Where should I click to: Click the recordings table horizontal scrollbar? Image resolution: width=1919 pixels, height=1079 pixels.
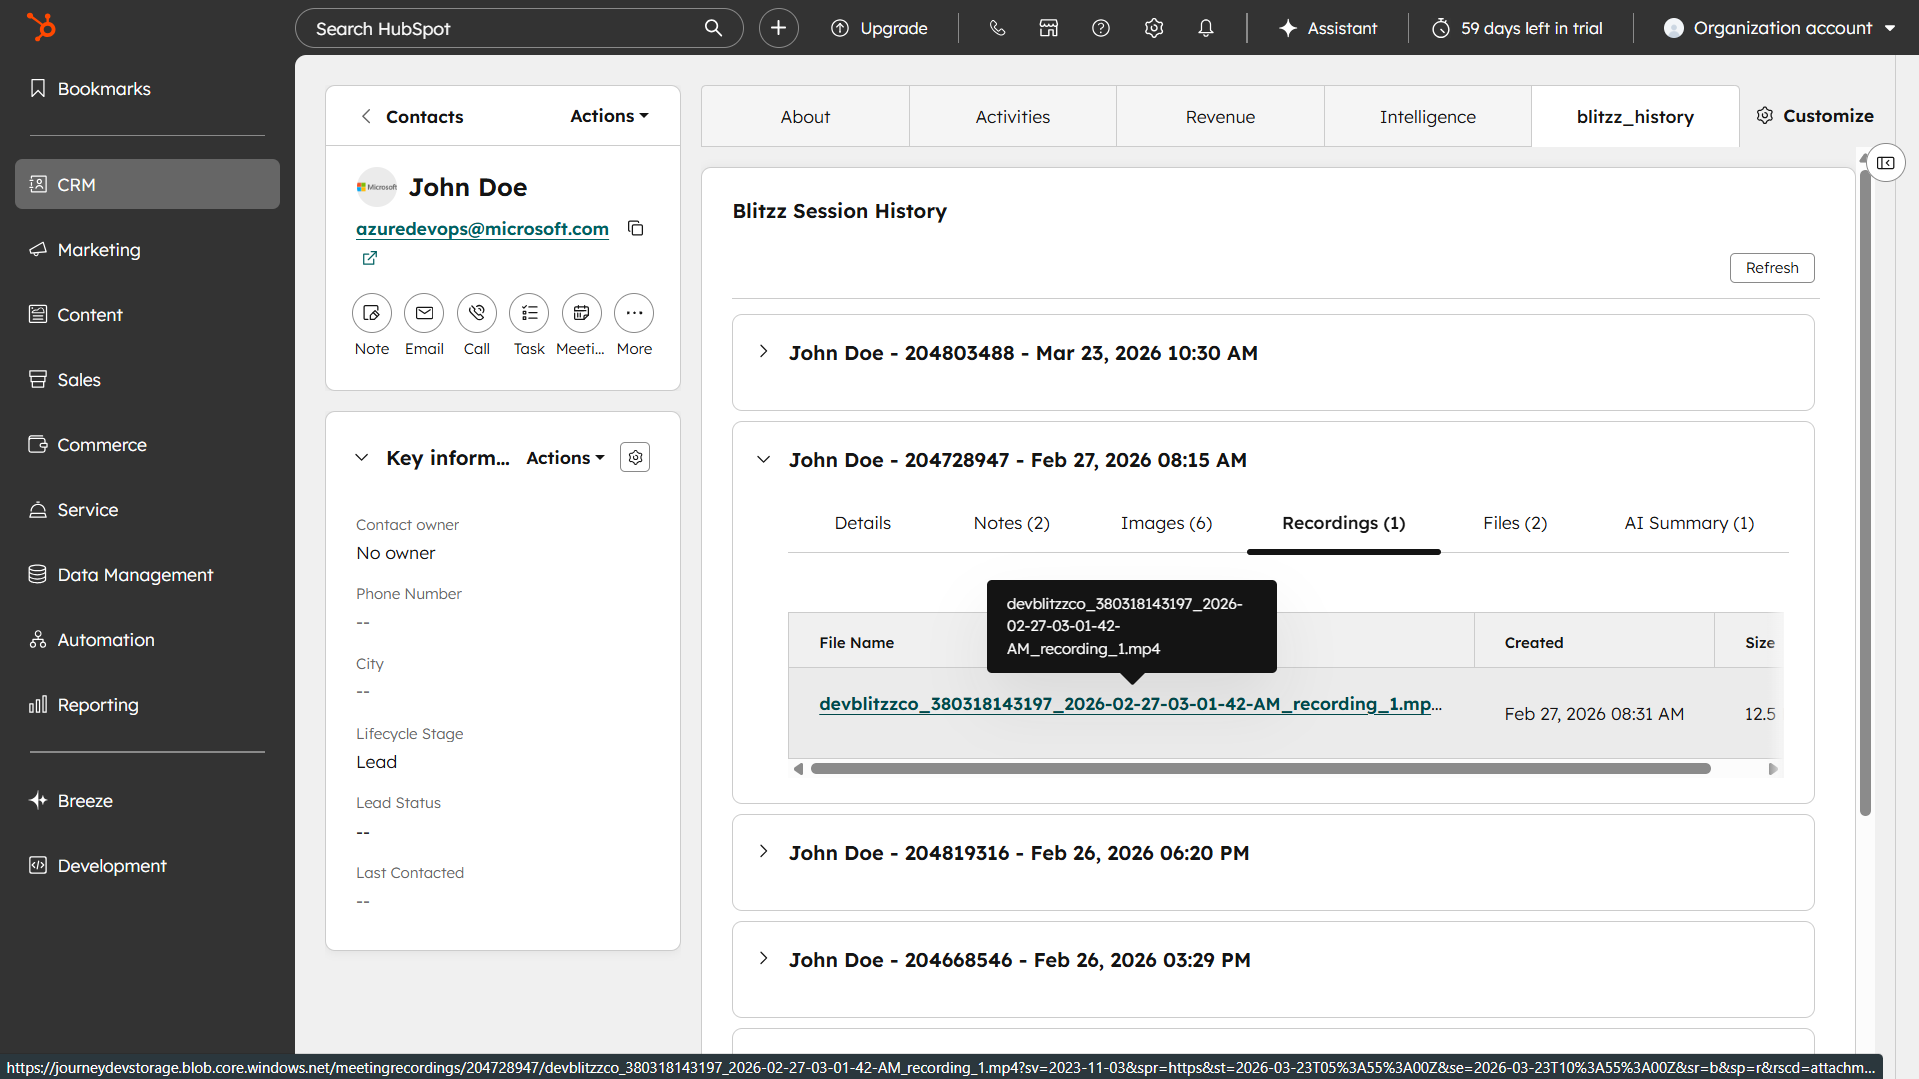pyautogui.click(x=1260, y=769)
